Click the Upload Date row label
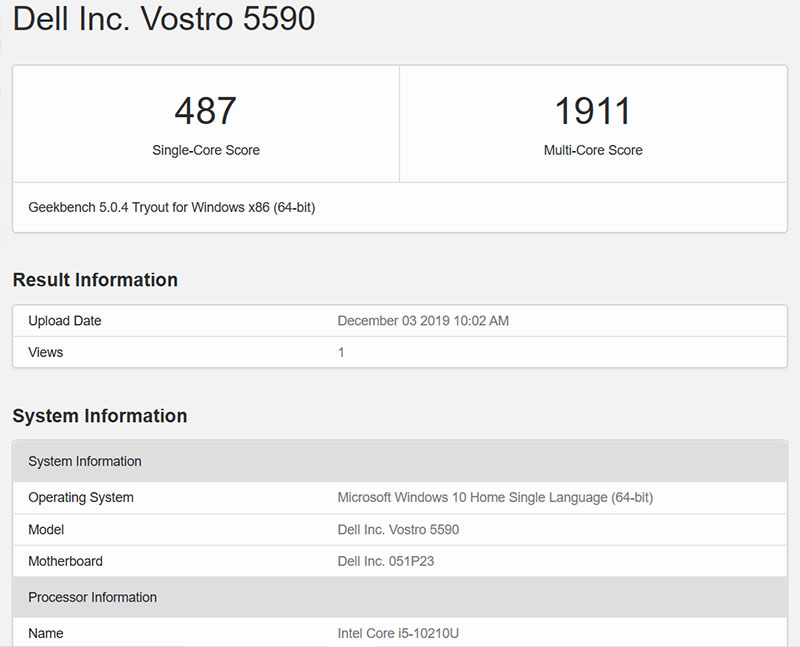 [x=65, y=321]
